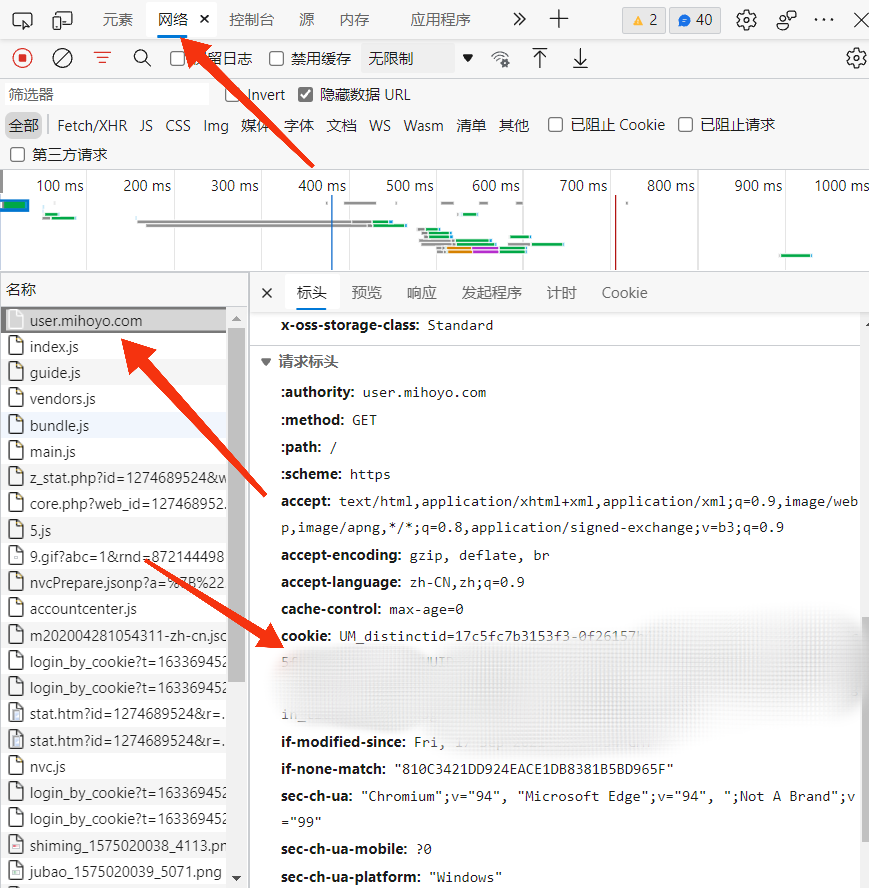This screenshot has width=869, height=888.
Task: Select the nvc.js request
Action: (x=114, y=767)
